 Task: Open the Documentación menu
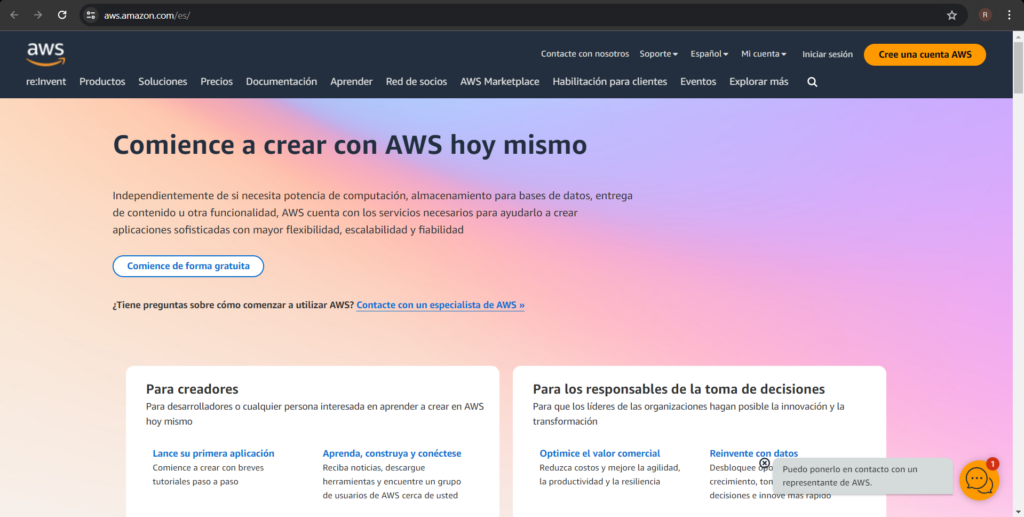point(281,82)
